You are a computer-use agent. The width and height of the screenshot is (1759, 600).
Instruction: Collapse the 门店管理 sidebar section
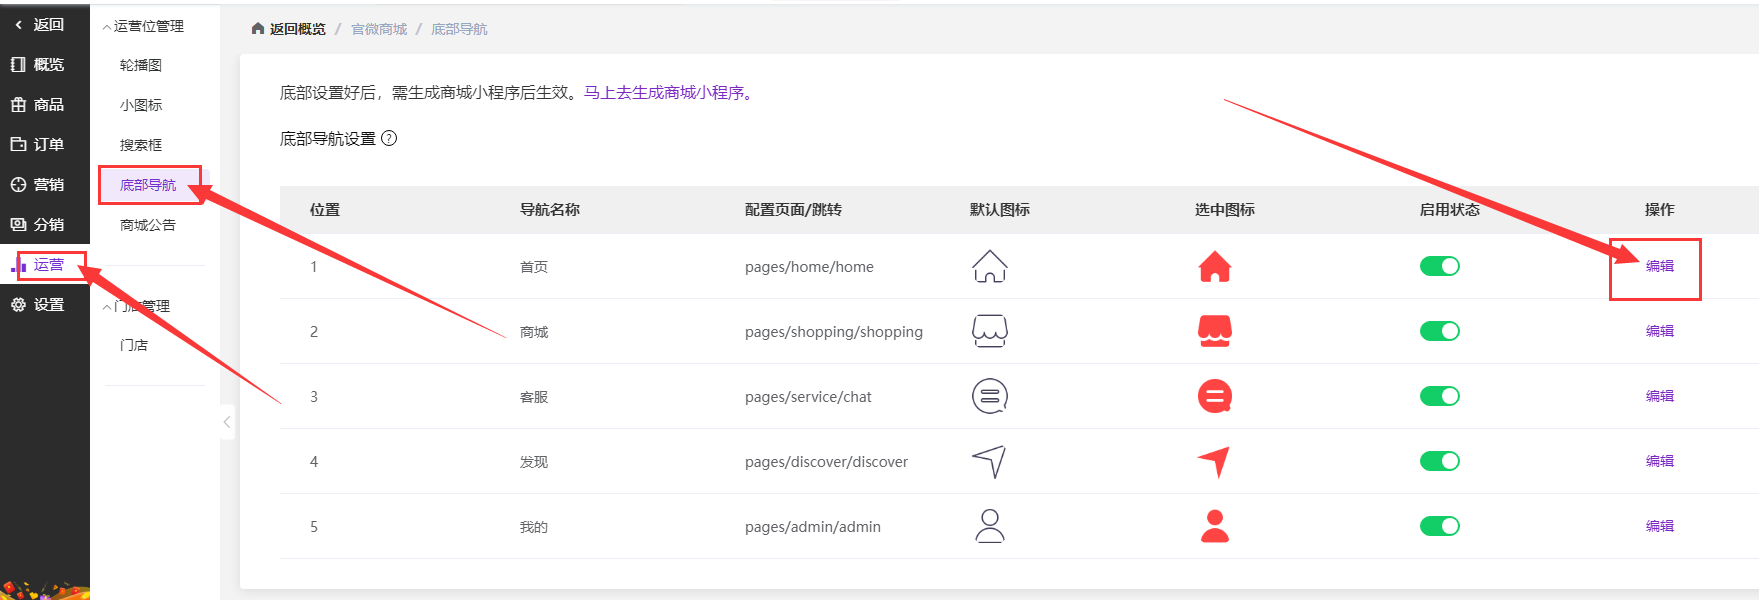[137, 306]
